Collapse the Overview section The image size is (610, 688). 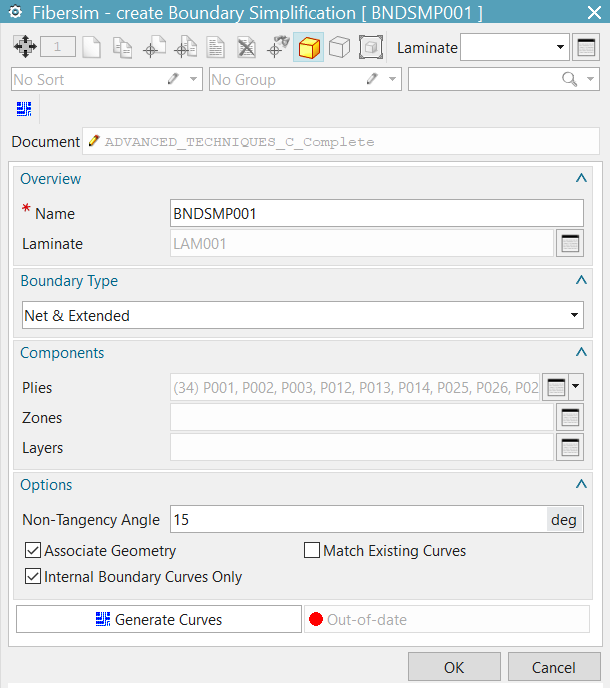(x=581, y=179)
